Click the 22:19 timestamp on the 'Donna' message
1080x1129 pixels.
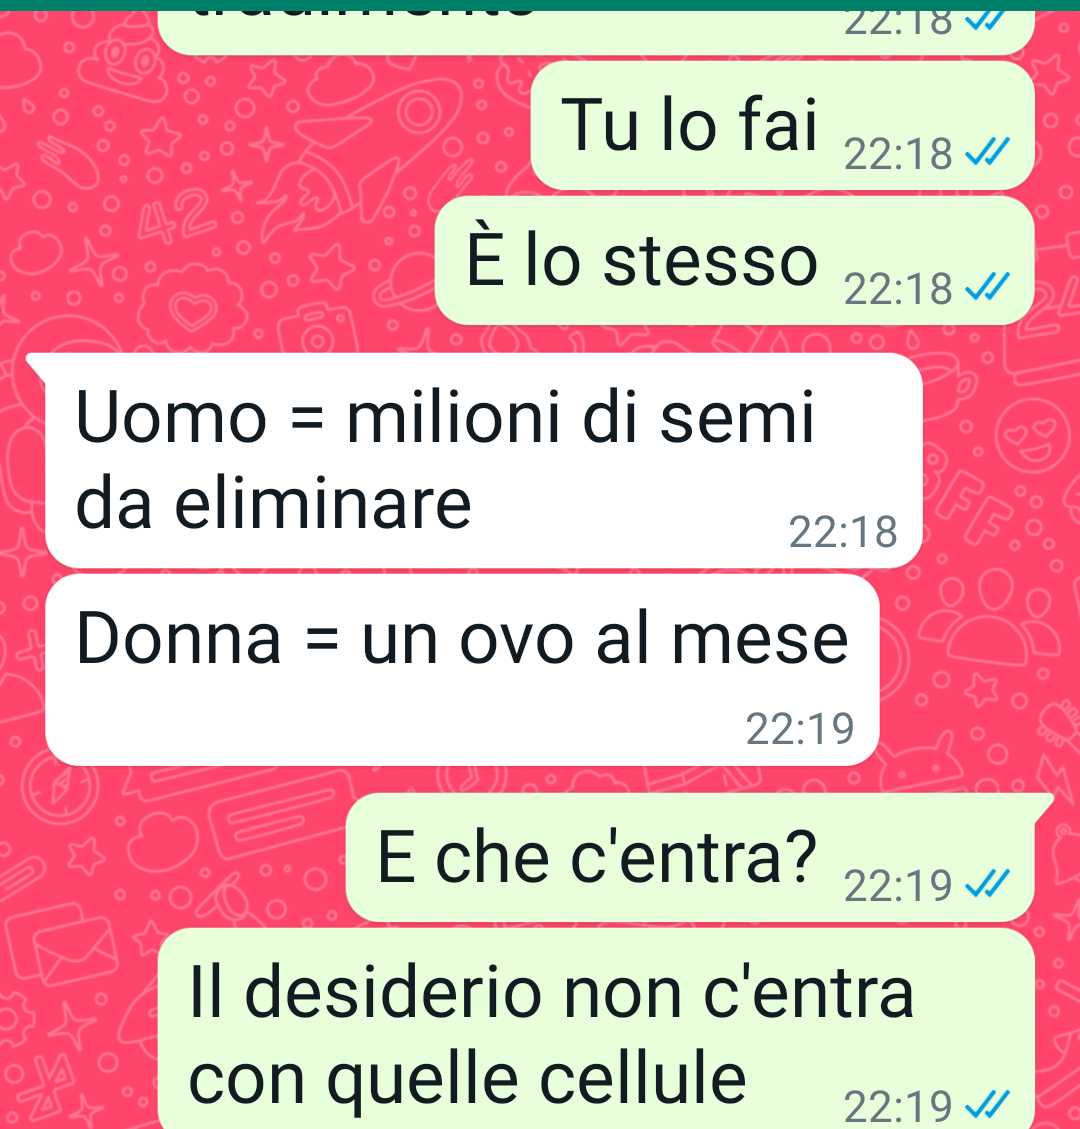[x=800, y=729]
